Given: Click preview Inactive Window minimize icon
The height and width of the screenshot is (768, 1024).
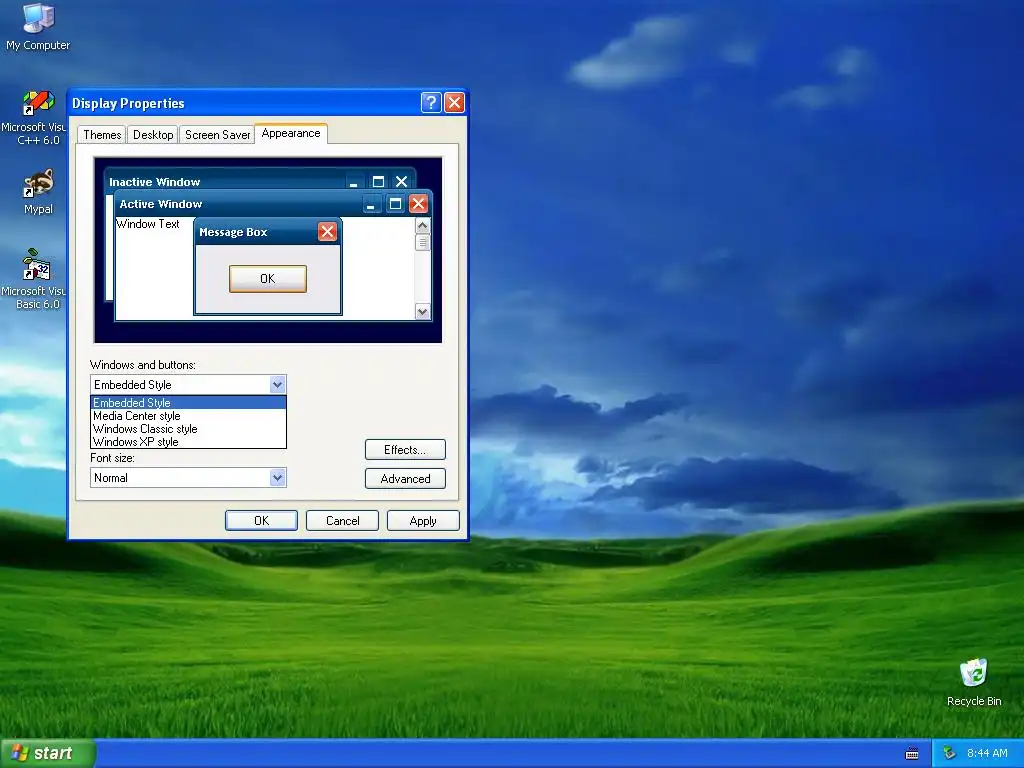Looking at the screenshot, I should click(x=353, y=182).
